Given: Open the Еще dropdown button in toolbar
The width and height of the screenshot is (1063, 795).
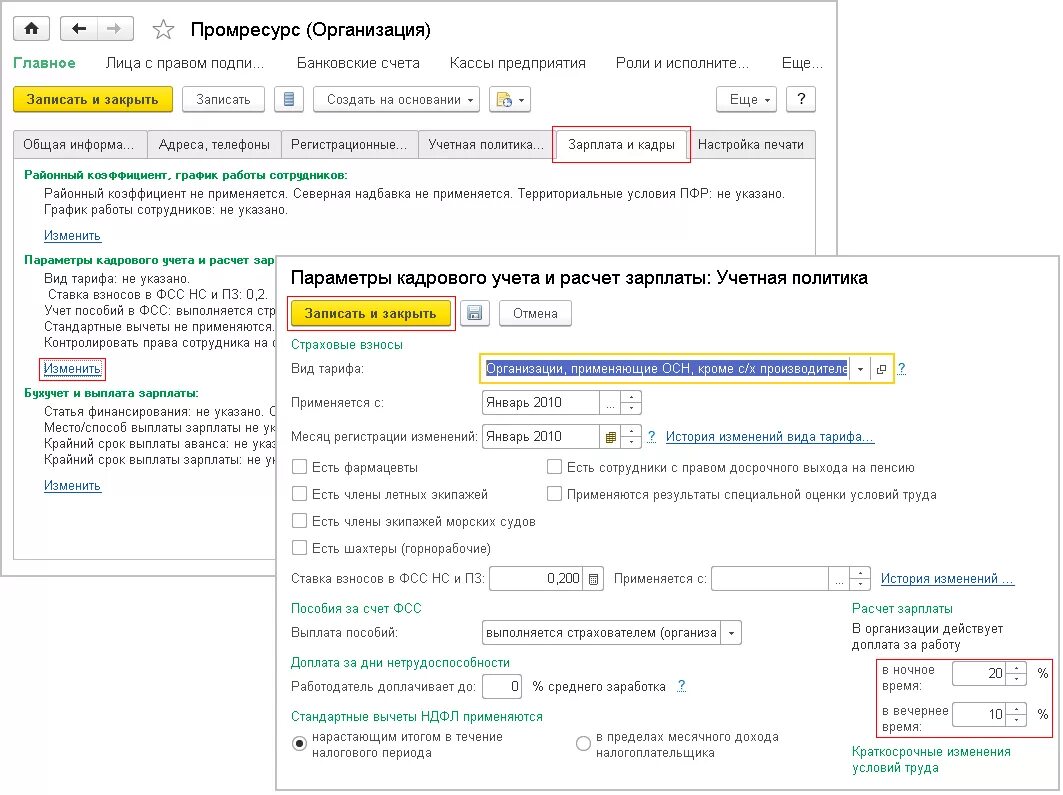Looking at the screenshot, I should coord(746,100).
